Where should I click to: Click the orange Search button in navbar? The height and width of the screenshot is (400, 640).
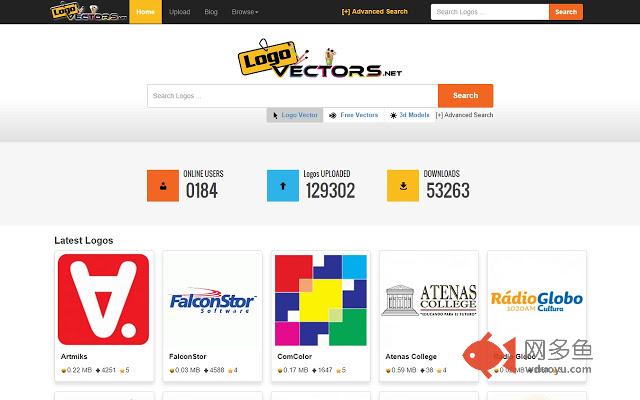pyautogui.click(x=566, y=12)
